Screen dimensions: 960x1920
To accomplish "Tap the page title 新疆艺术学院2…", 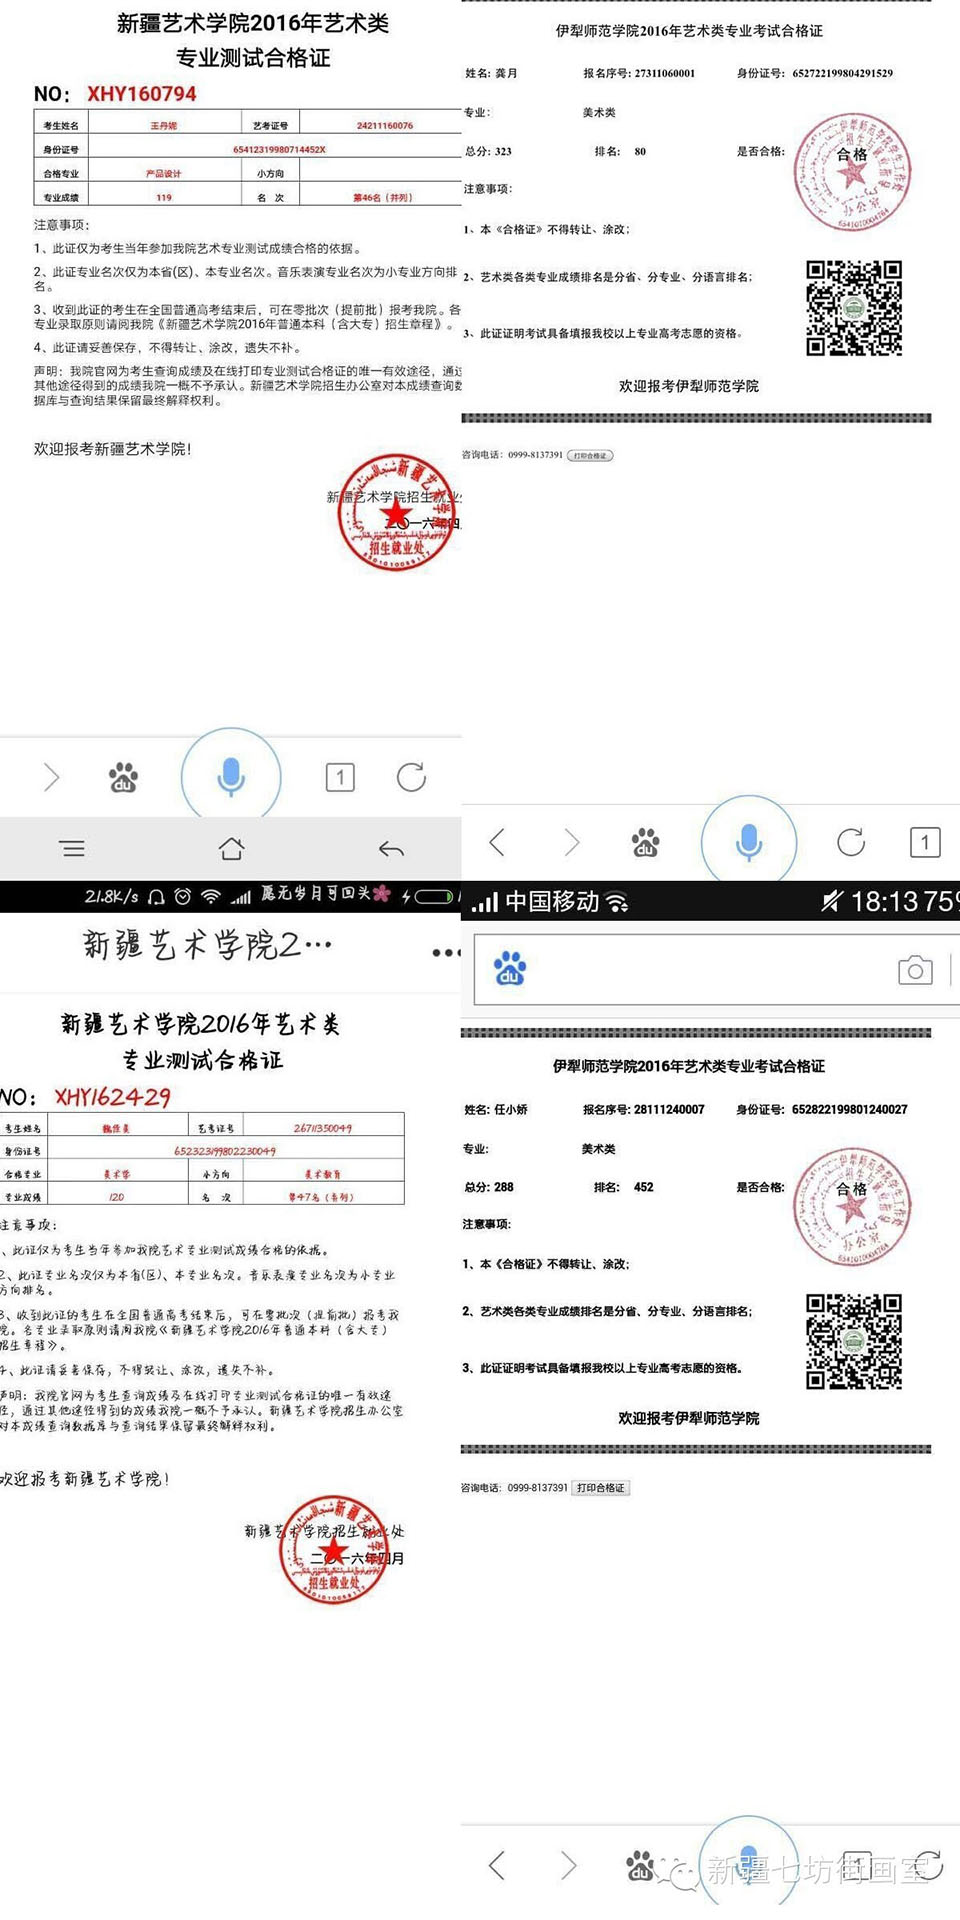I will pos(207,945).
